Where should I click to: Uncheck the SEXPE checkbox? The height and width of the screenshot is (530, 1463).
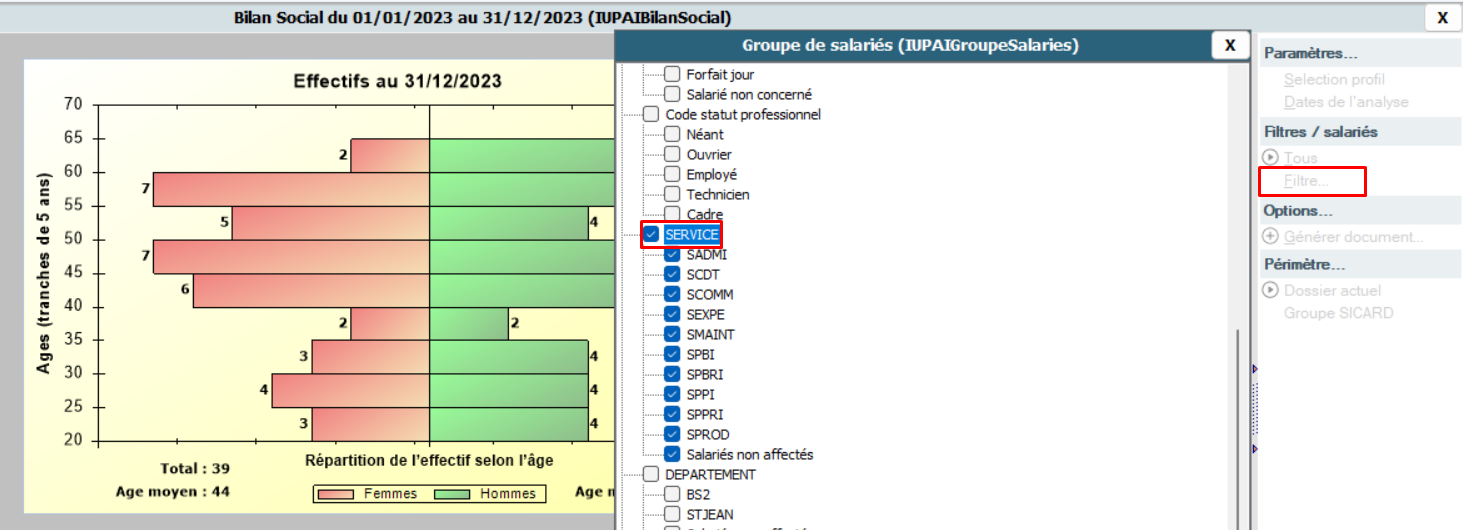672,314
